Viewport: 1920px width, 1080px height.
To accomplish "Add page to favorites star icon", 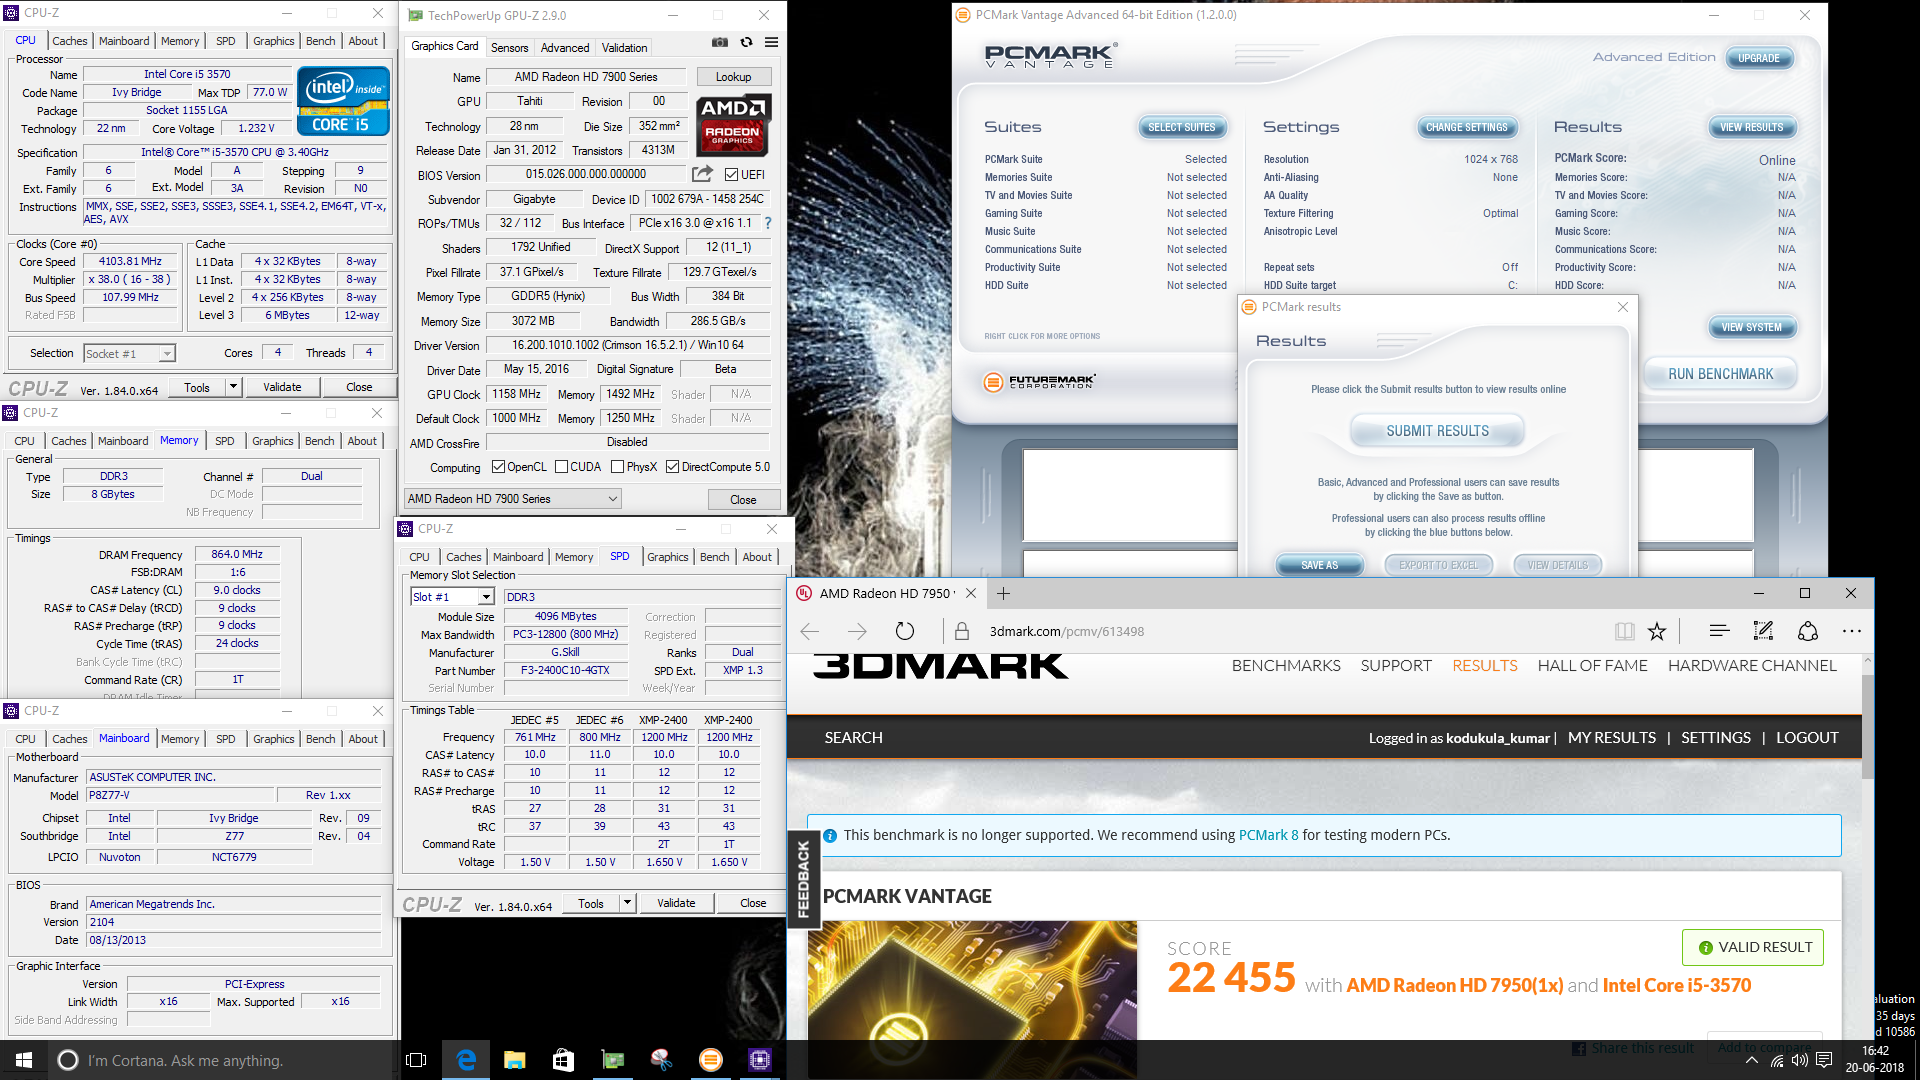I will pos(1657,631).
